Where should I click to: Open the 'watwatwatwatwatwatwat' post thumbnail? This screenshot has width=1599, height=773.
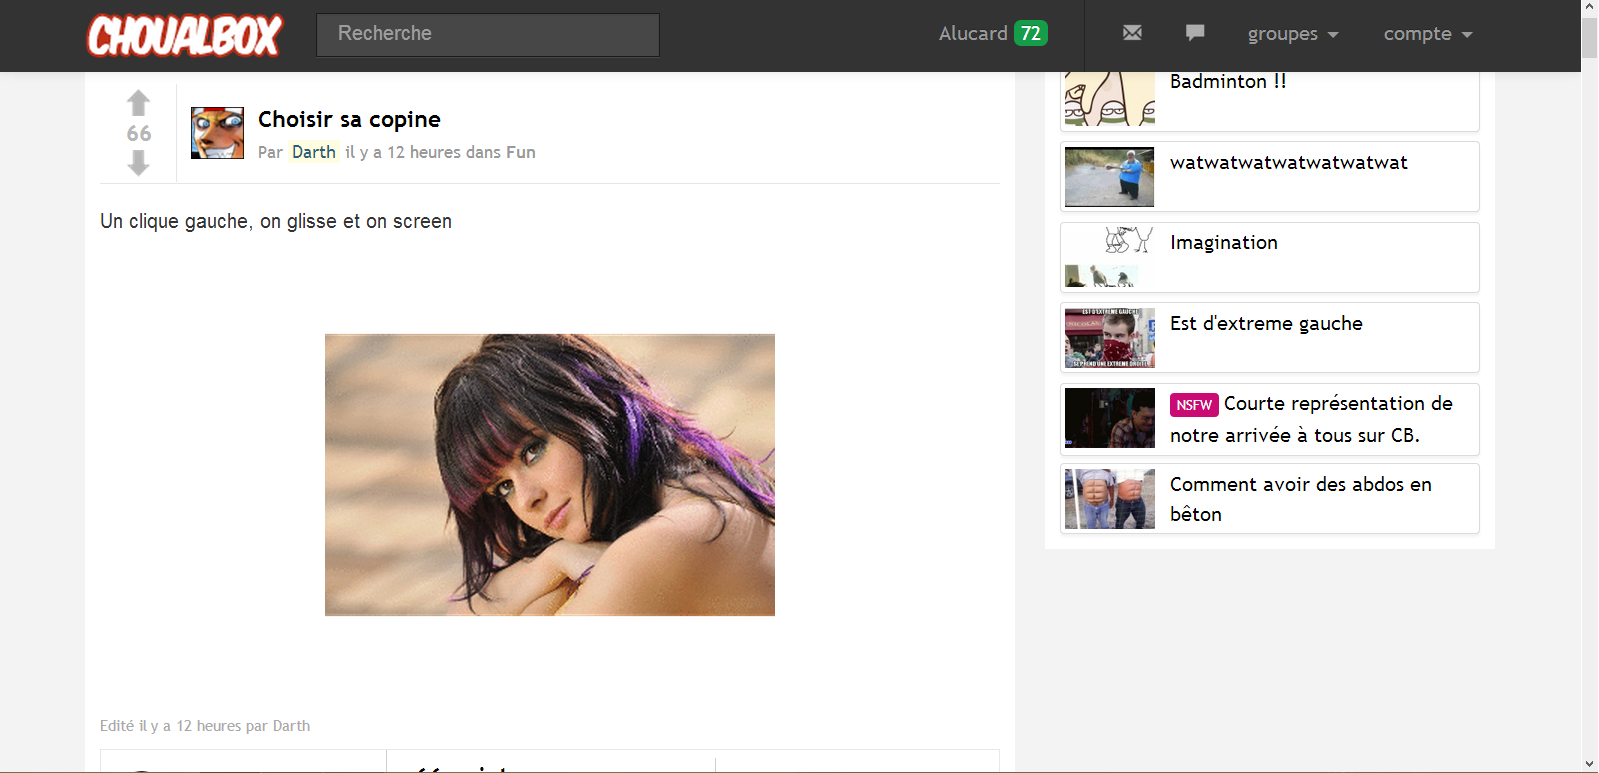[1109, 177]
